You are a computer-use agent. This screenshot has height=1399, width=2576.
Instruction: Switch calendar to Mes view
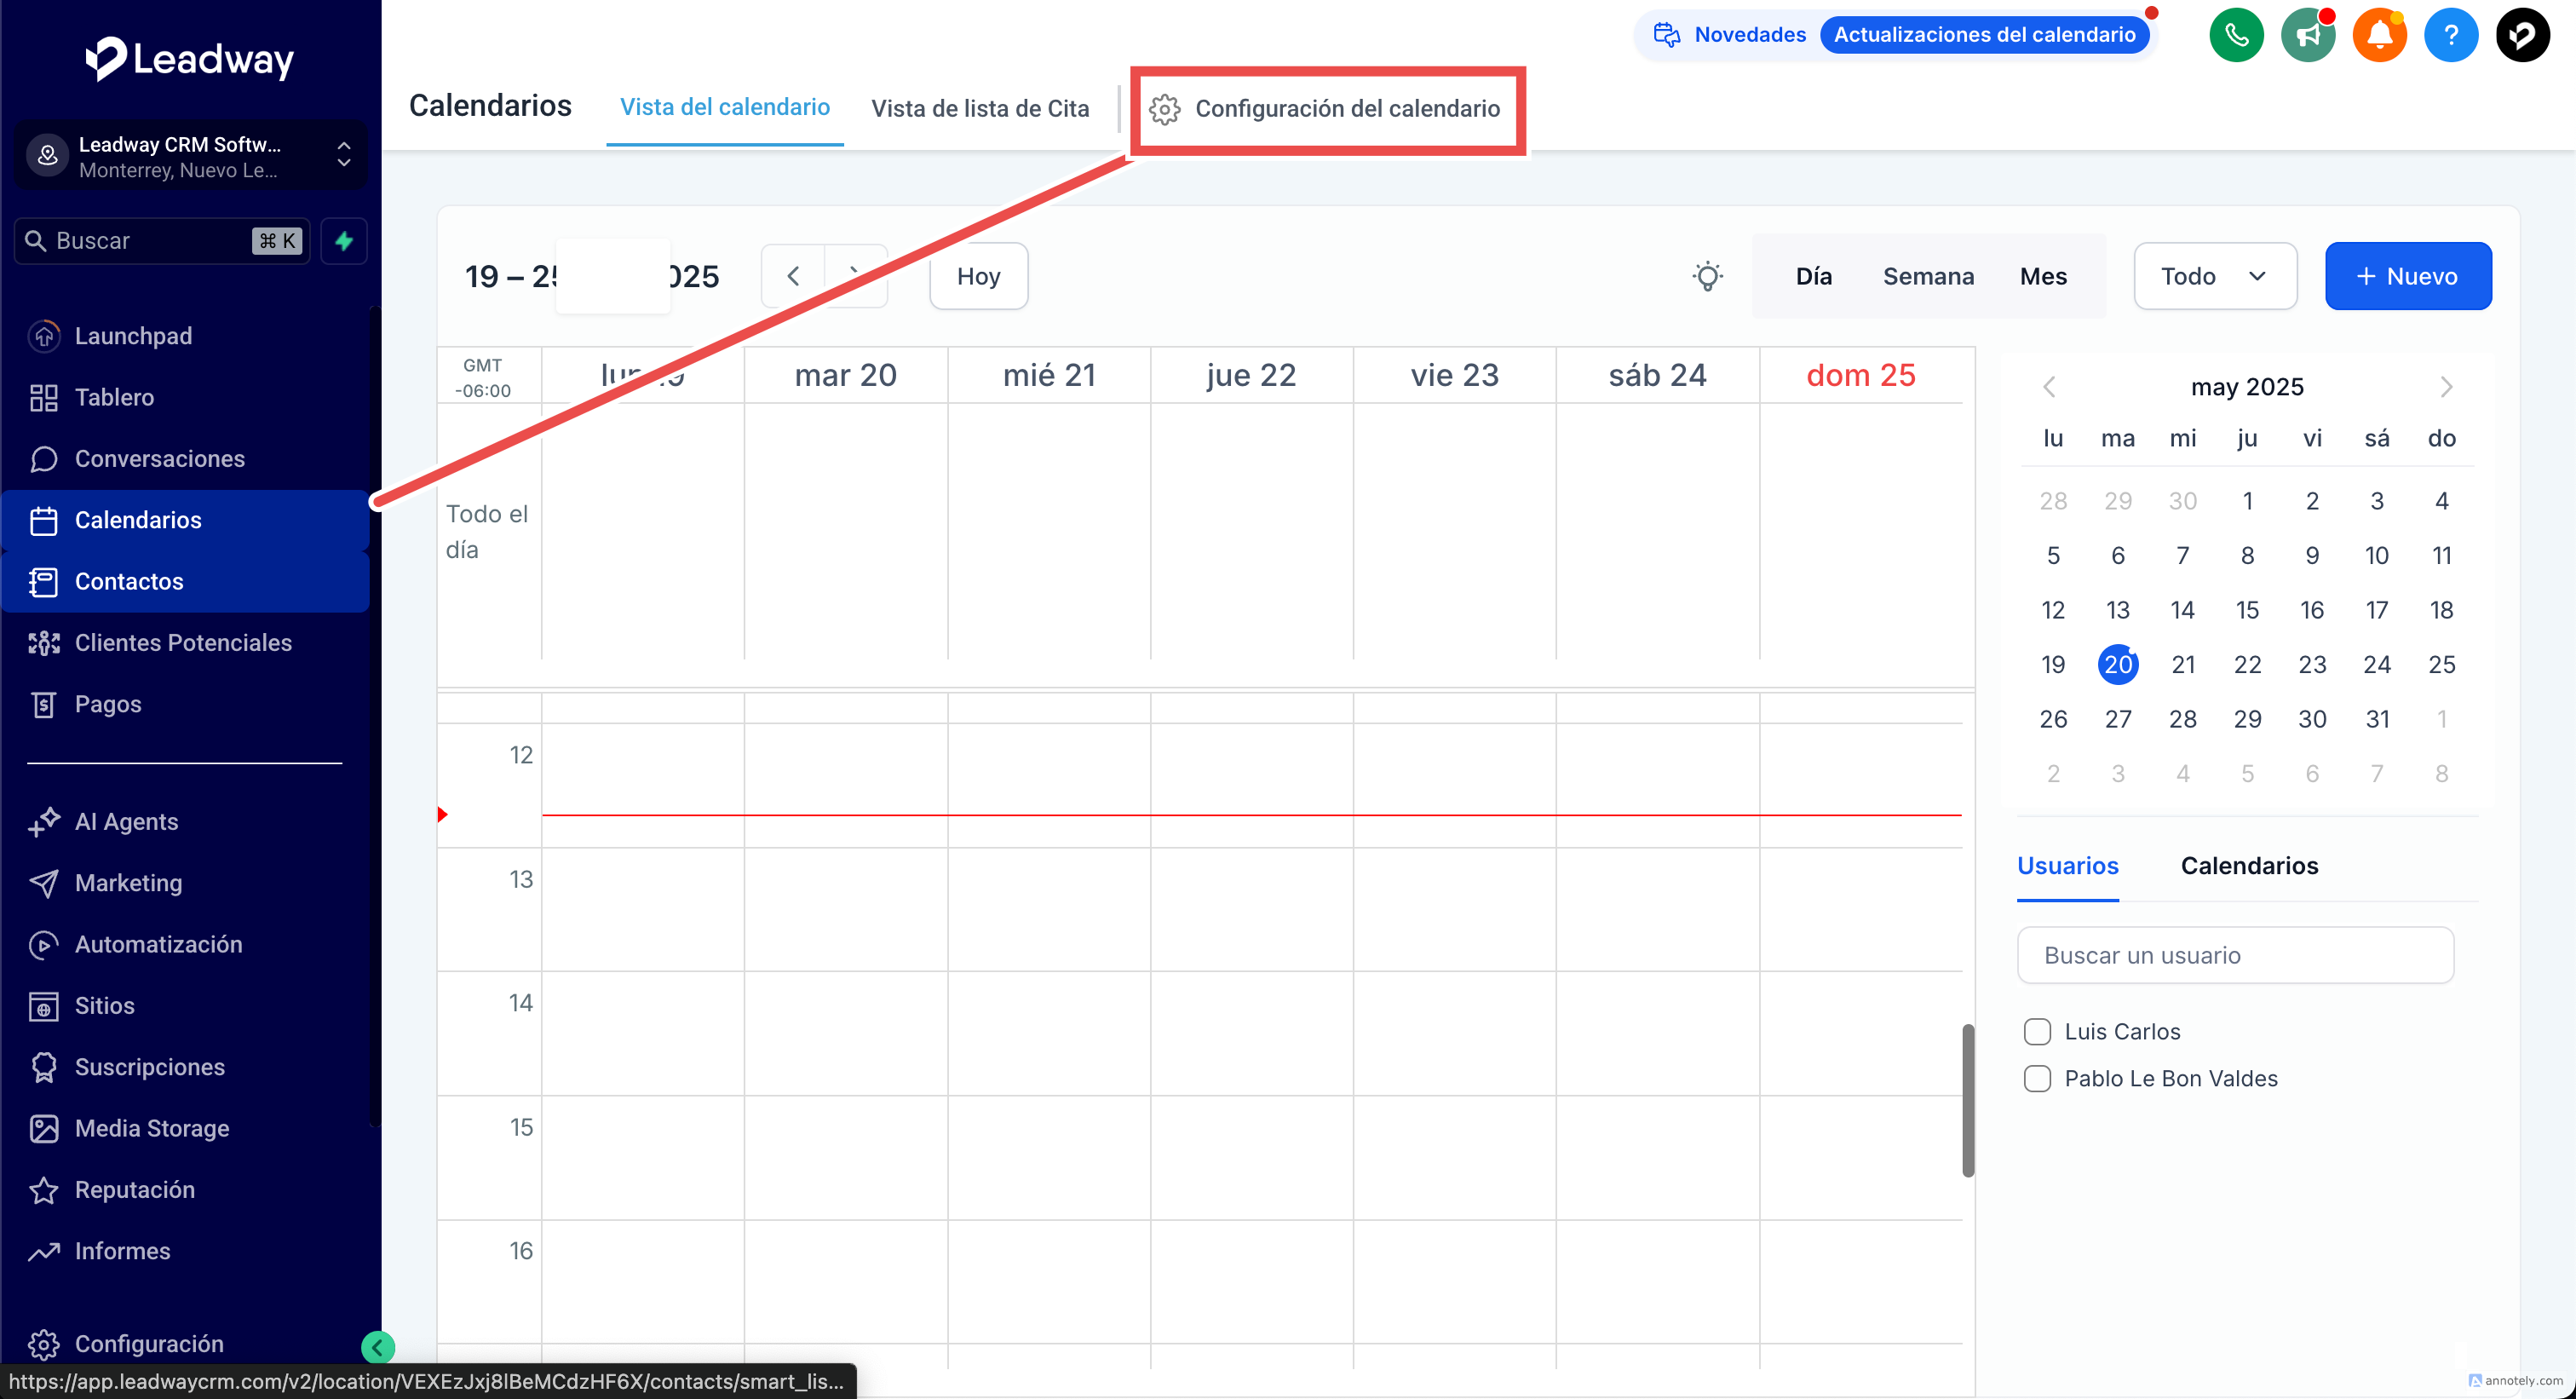(2042, 276)
